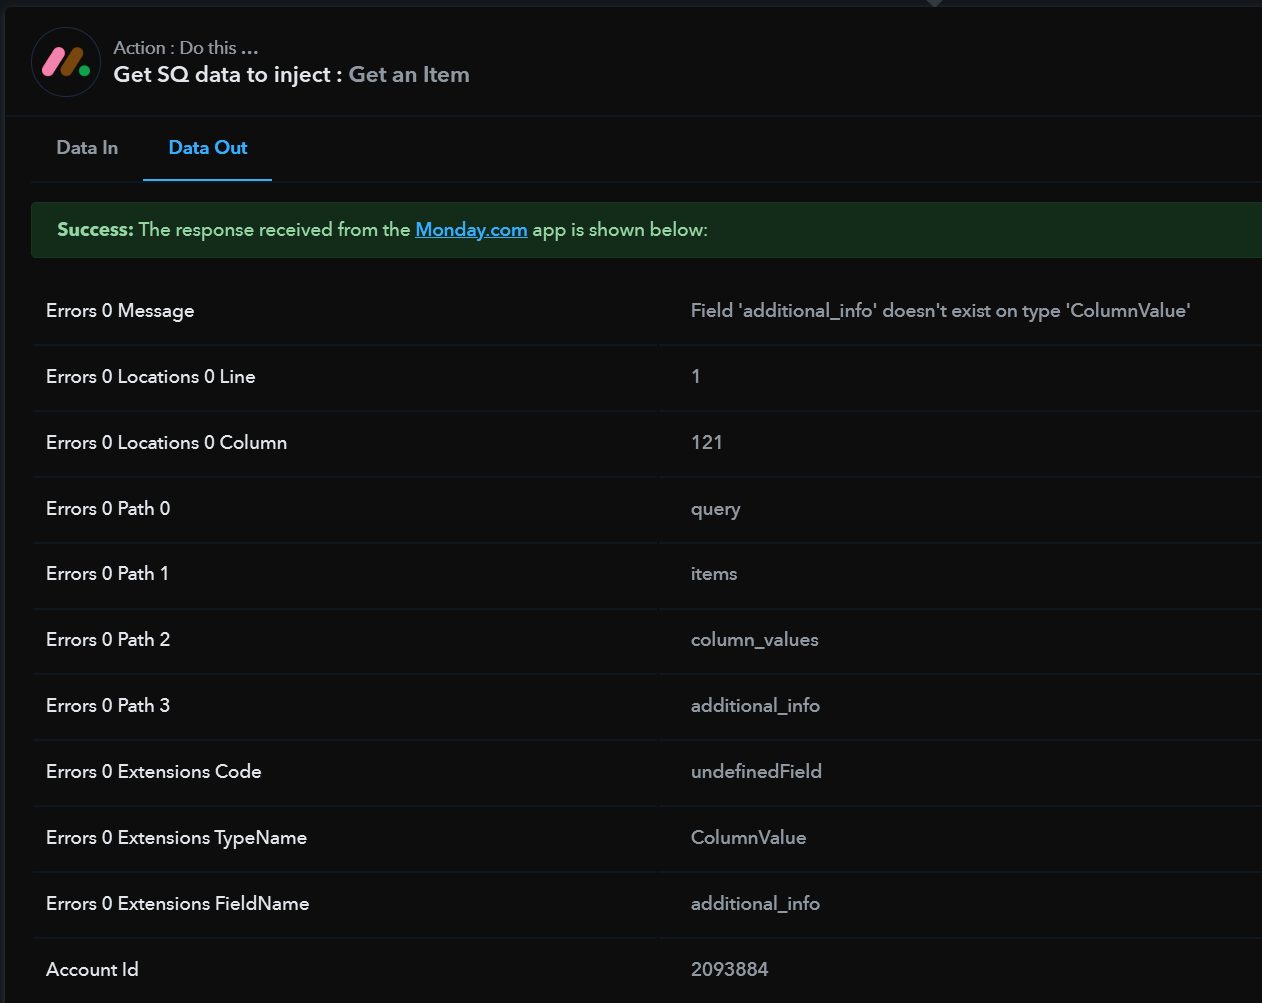The width and height of the screenshot is (1262, 1003).
Task: Select the 'undefinedField' extensions code value
Action: coord(756,772)
